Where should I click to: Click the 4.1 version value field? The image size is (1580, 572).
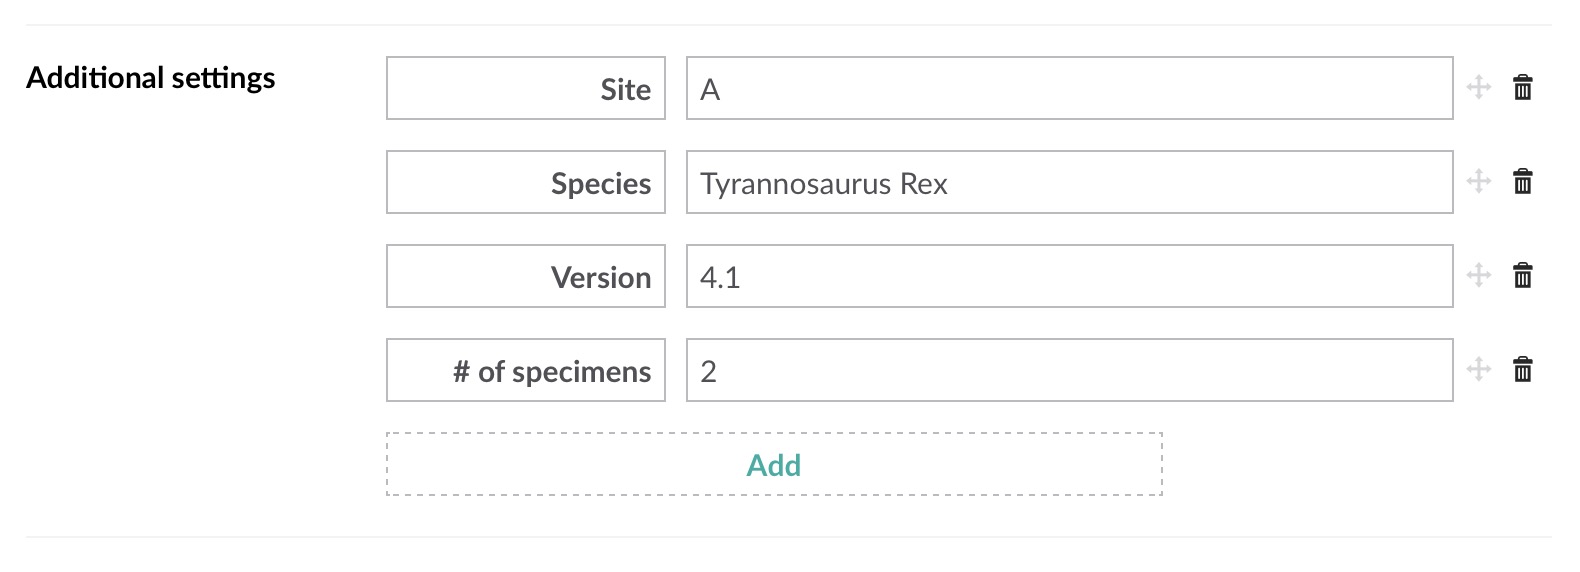click(x=1069, y=276)
